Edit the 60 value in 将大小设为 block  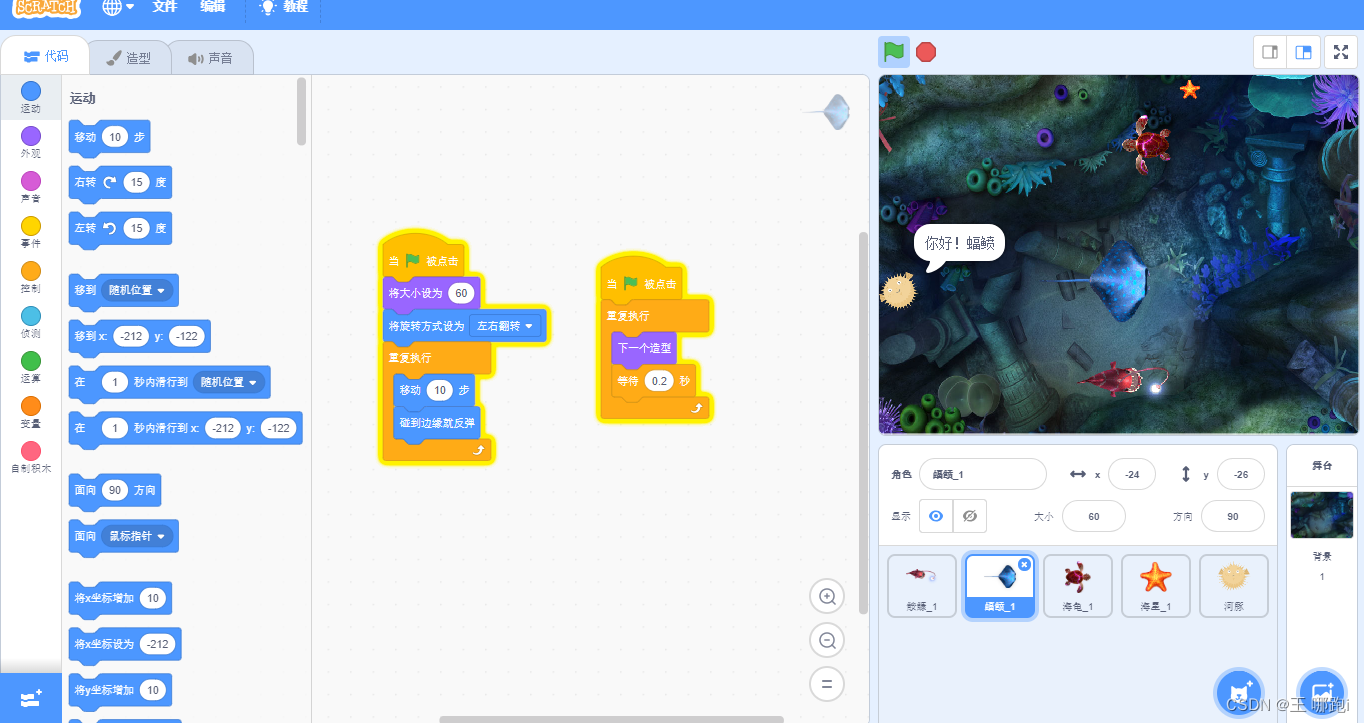coord(460,293)
